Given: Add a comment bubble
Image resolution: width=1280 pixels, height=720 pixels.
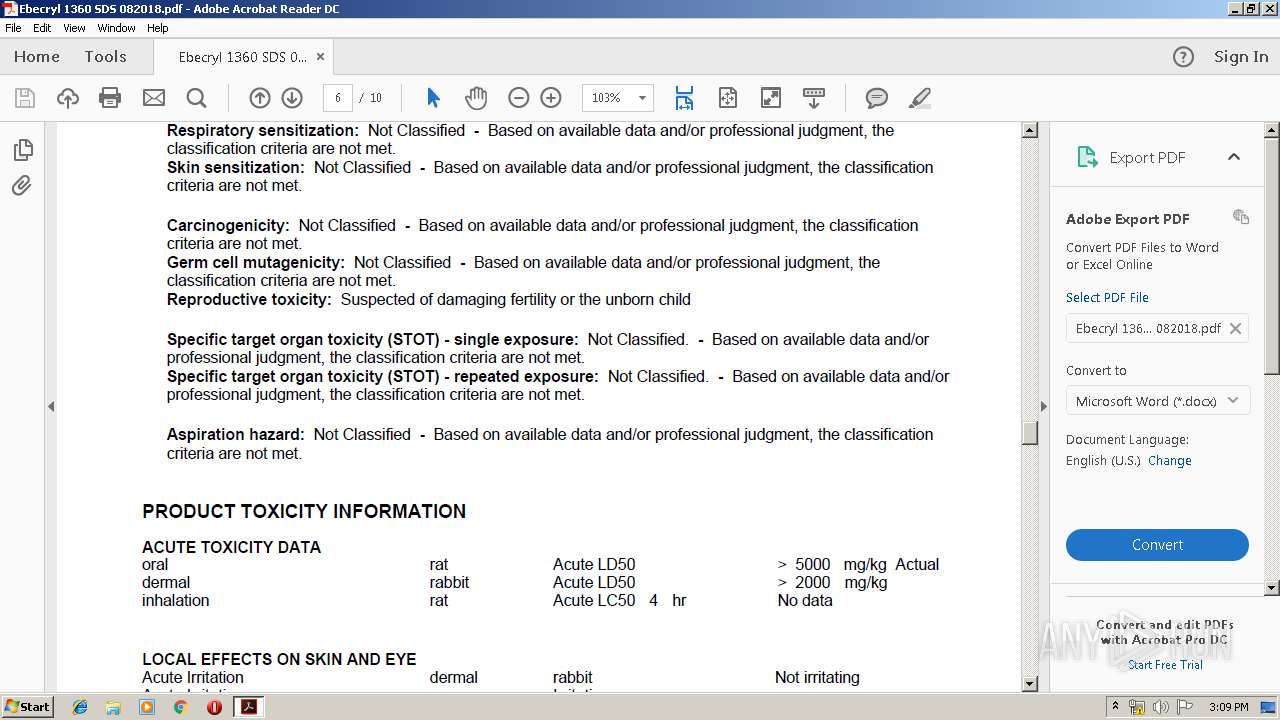Looking at the screenshot, I should click(877, 98).
